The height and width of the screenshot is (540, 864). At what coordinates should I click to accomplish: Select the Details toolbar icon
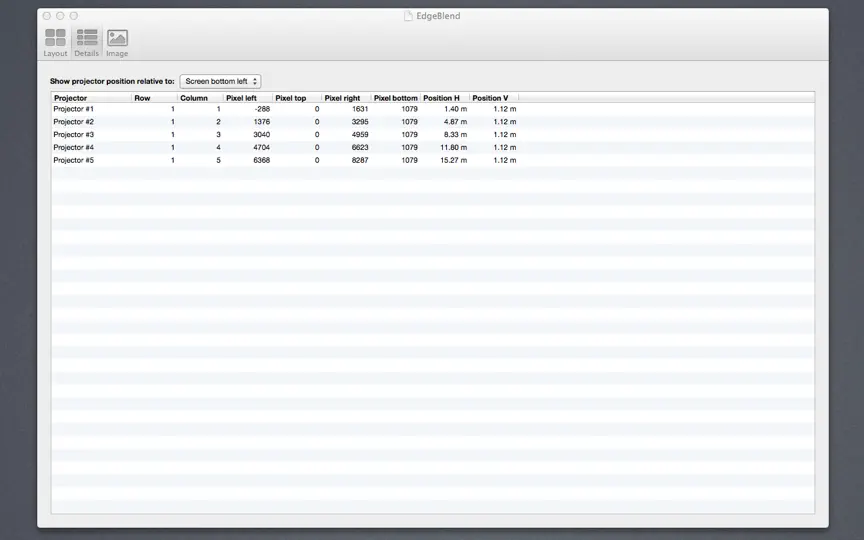coord(87,42)
